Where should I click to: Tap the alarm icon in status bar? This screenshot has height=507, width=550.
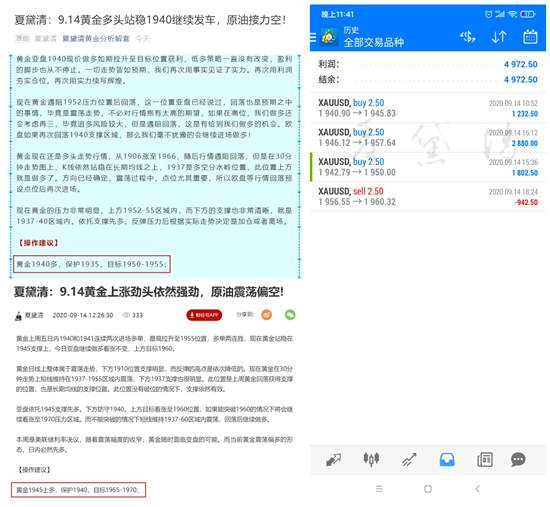click(x=488, y=14)
